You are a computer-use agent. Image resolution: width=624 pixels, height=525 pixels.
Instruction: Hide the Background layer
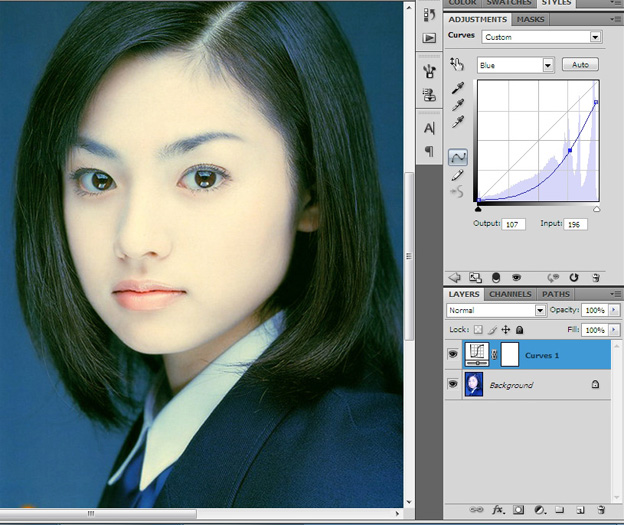click(x=452, y=384)
